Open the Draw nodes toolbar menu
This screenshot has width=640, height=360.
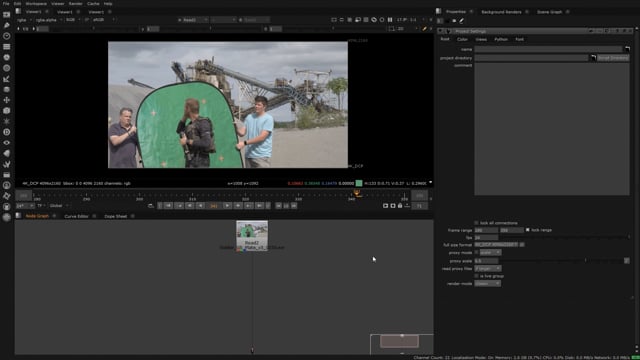pyautogui.click(x=7, y=25)
